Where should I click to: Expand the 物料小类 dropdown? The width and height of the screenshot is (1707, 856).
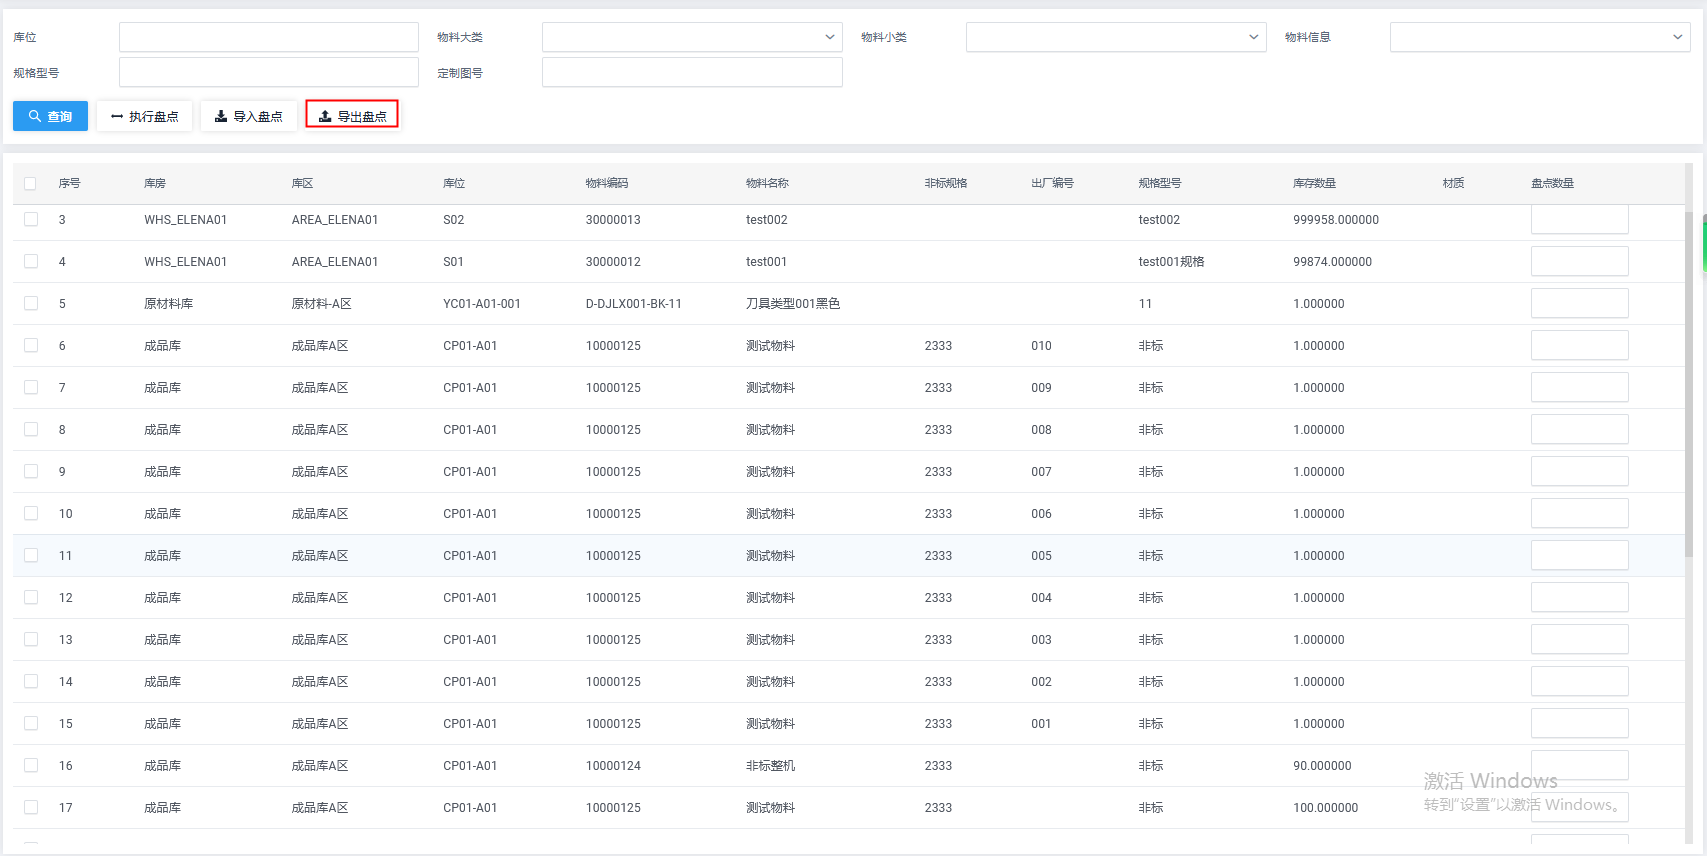coord(1115,37)
